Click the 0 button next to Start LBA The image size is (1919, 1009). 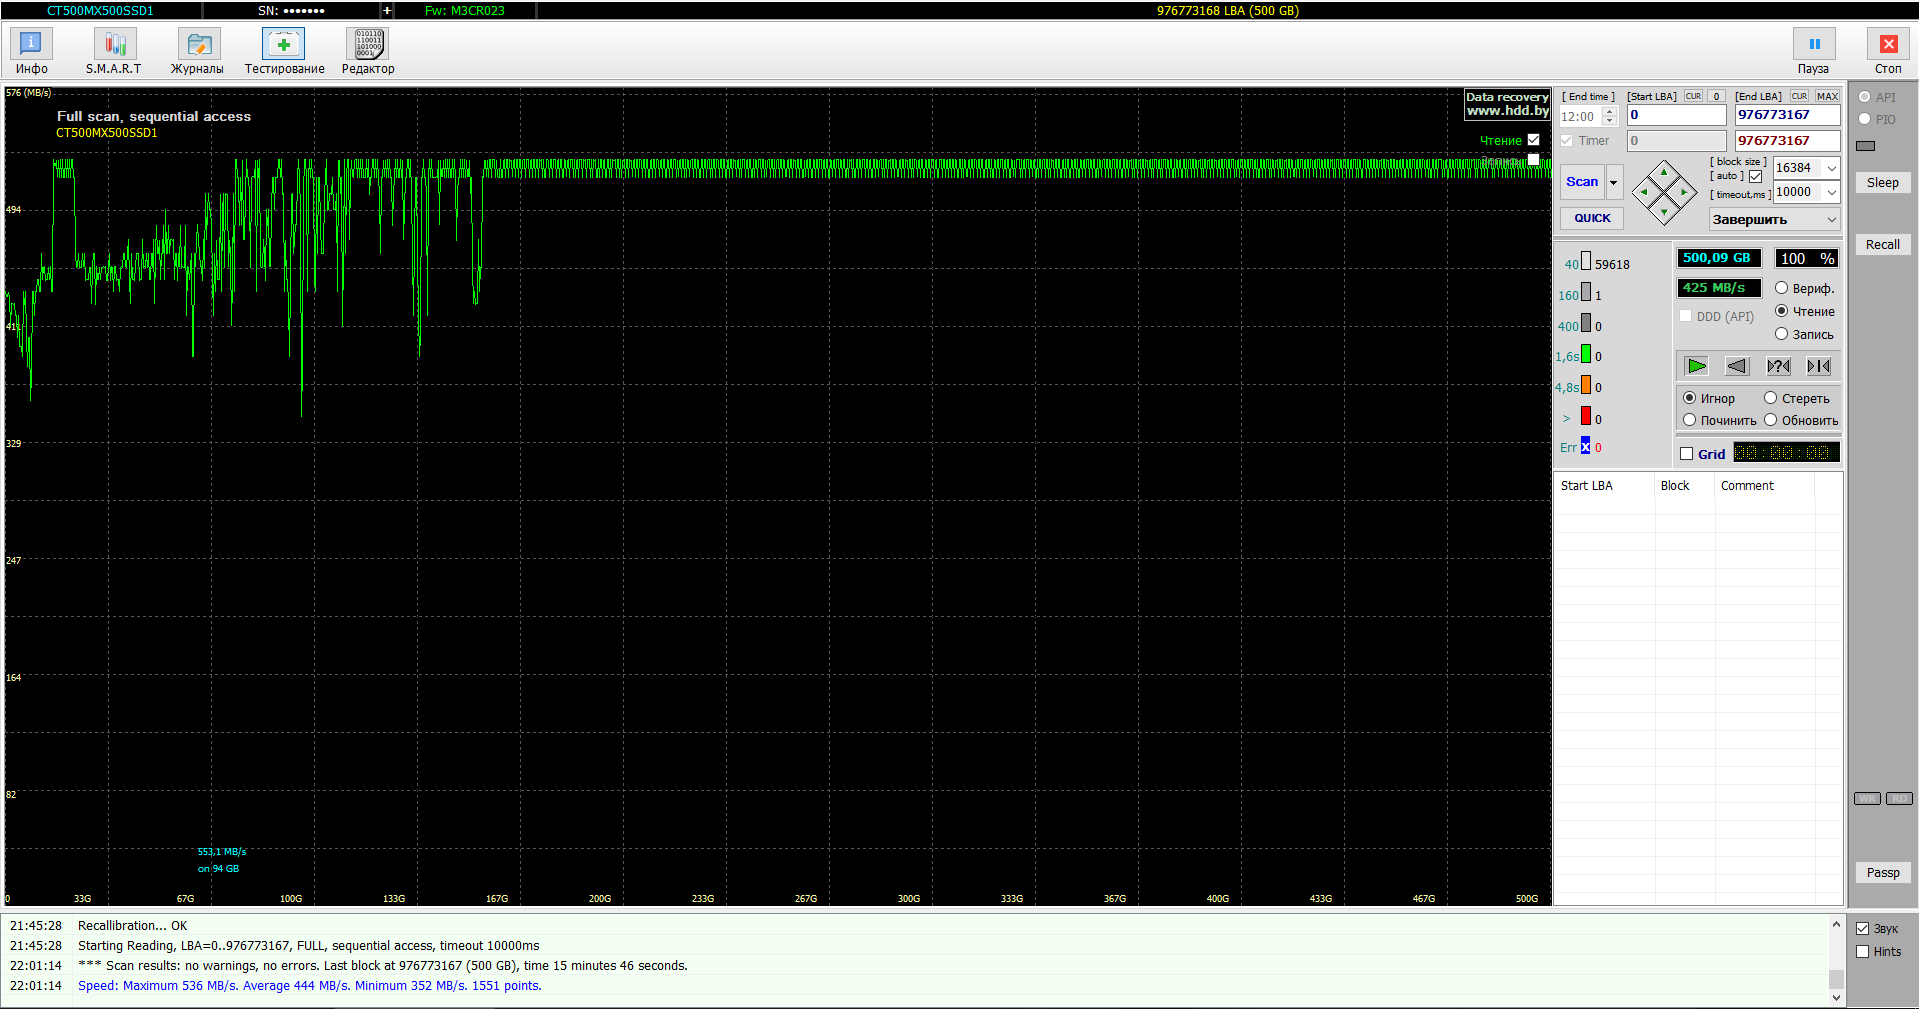[x=1716, y=97]
